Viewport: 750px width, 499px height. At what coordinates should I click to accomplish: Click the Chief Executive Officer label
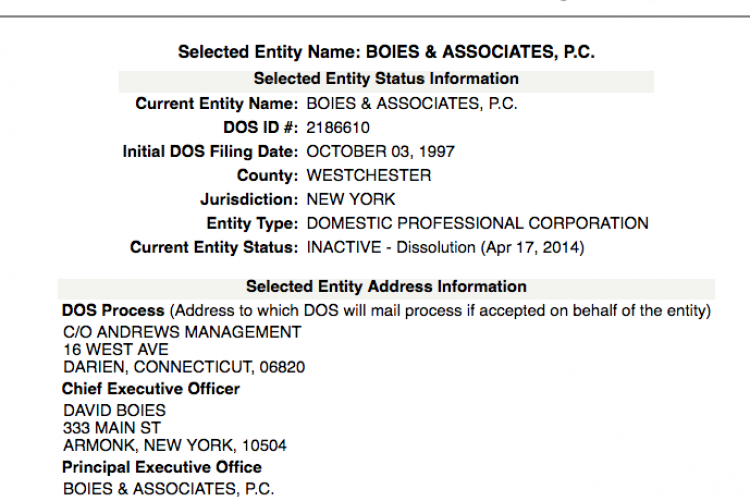coord(151,388)
